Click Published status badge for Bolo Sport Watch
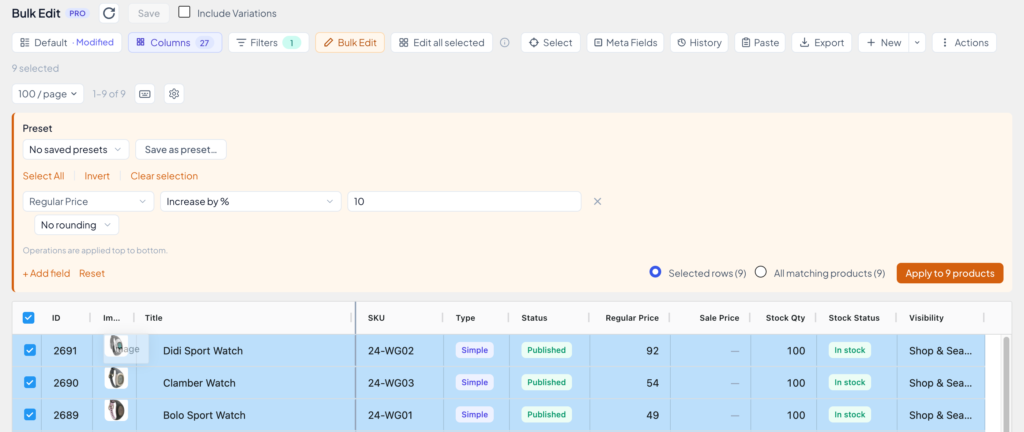Viewport: 1024px width, 432px height. tap(547, 414)
